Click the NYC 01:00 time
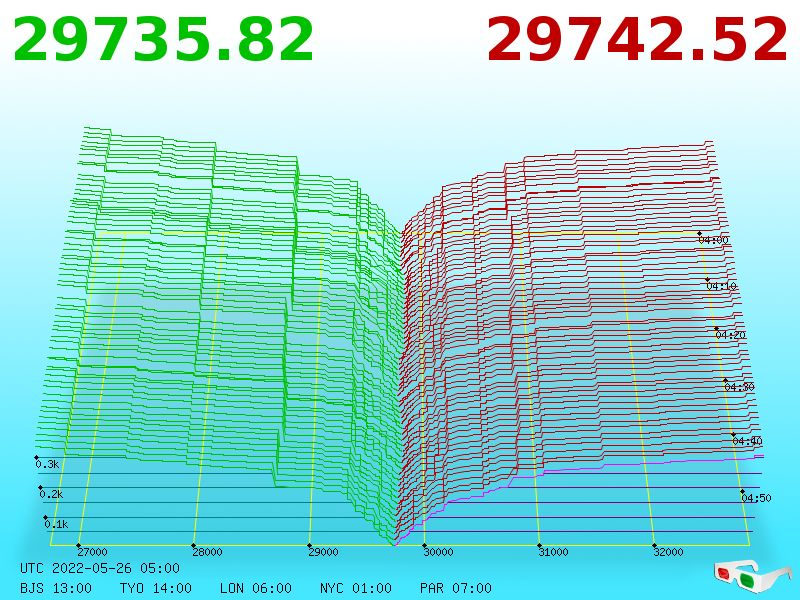This screenshot has height=600, width=800. tap(356, 588)
